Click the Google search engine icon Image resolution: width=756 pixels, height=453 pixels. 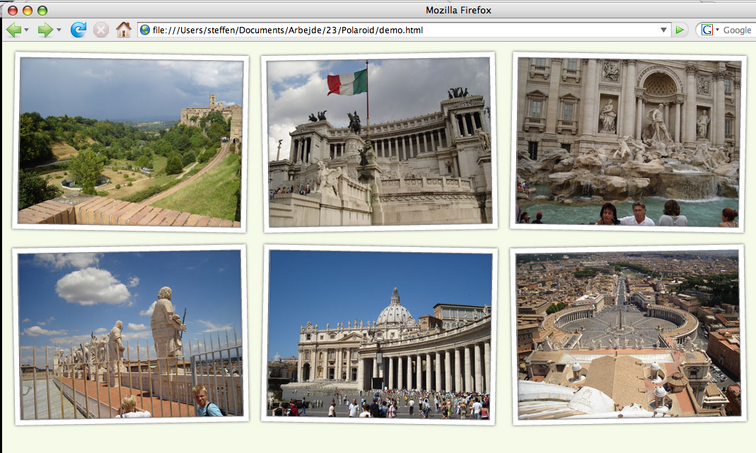click(706, 30)
